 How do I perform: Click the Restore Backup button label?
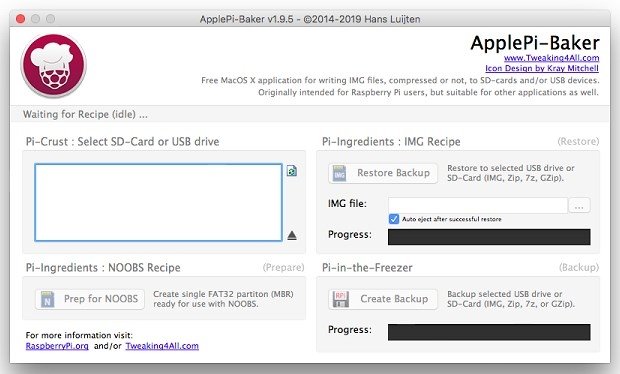pos(393,173)
